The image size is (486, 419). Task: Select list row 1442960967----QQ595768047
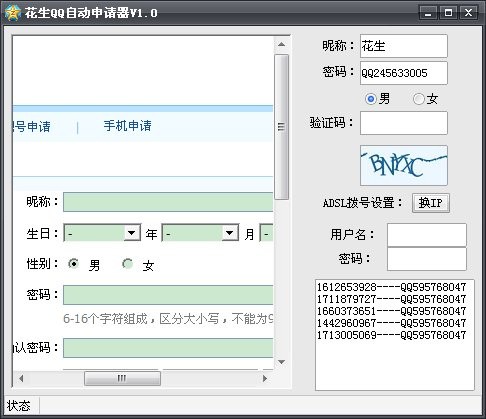click(391, 323)
